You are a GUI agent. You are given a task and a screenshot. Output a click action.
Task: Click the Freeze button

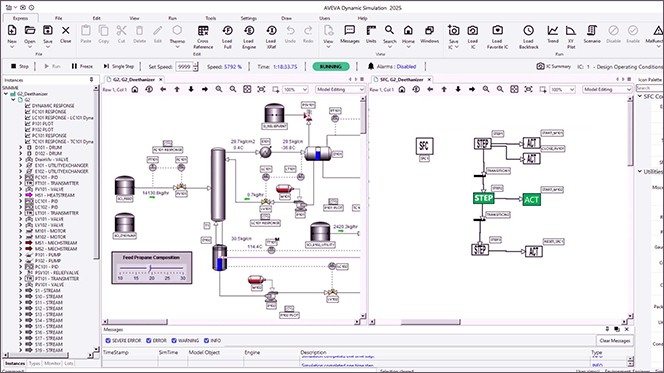(x=82, y=66)
